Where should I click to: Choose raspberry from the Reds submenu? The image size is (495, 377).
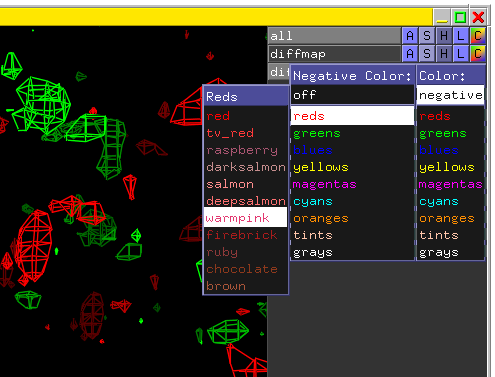(x=246, y=150)
